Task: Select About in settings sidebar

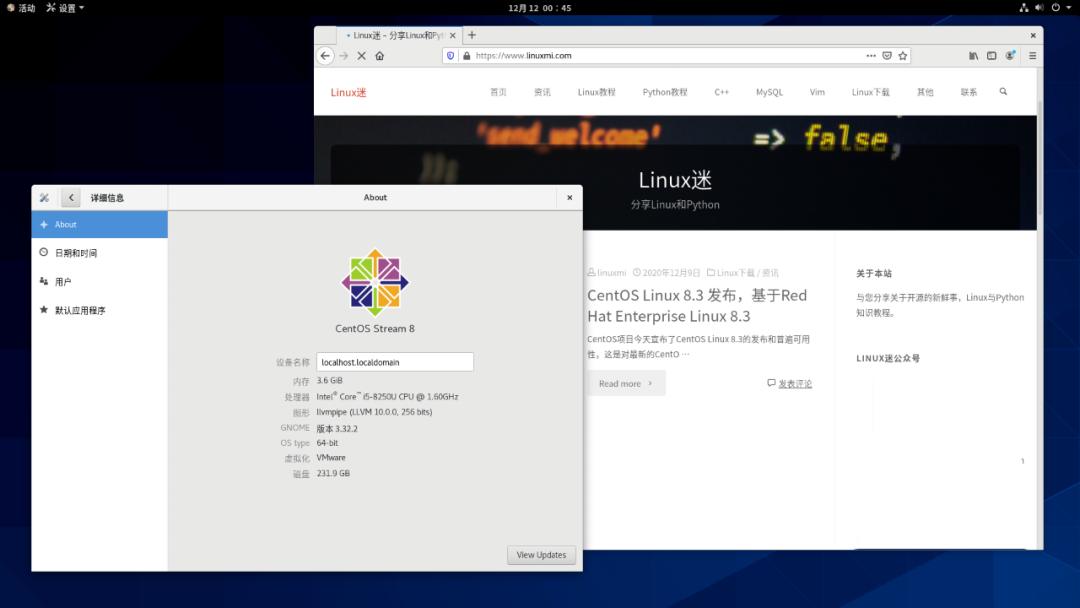Action: coord(99,224)
